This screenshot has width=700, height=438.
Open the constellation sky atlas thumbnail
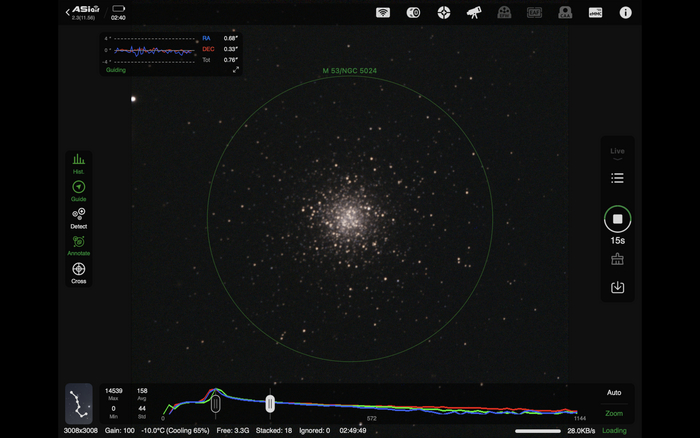tap(79, 403)
